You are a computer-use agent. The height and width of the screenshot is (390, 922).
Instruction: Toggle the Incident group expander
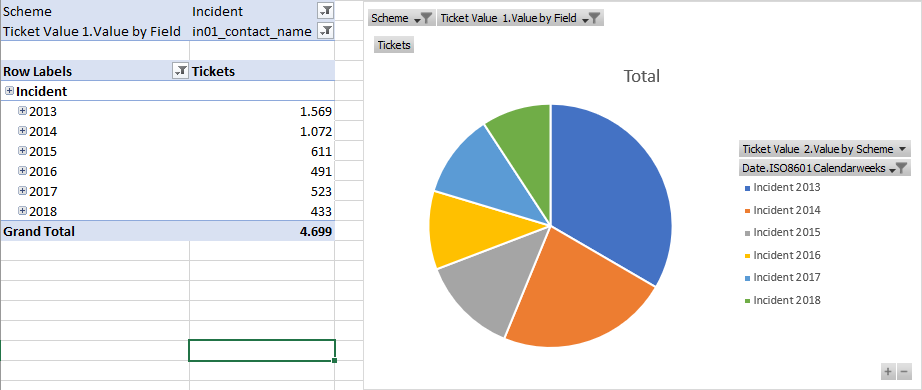point(9,91)
